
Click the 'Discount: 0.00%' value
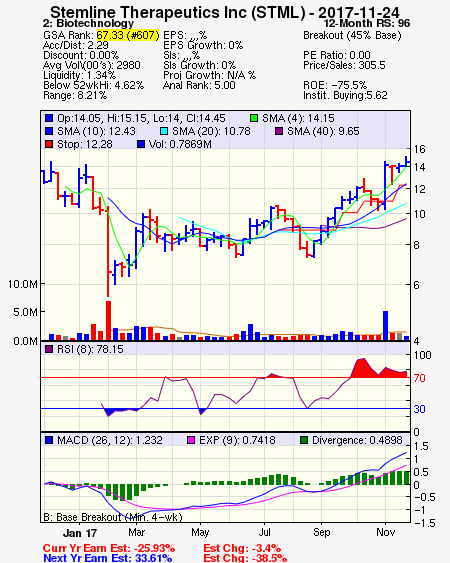81,55
